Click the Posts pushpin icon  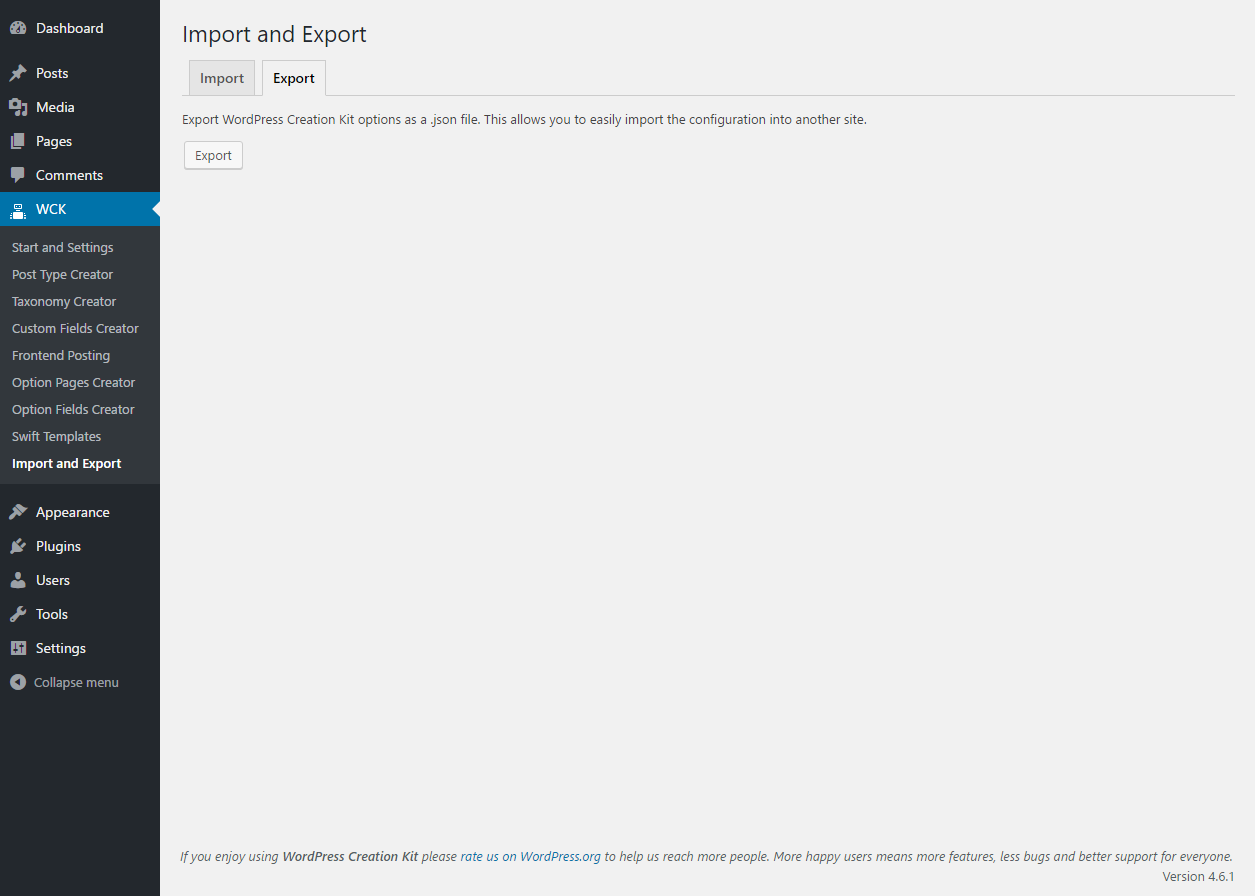point(18,73)
